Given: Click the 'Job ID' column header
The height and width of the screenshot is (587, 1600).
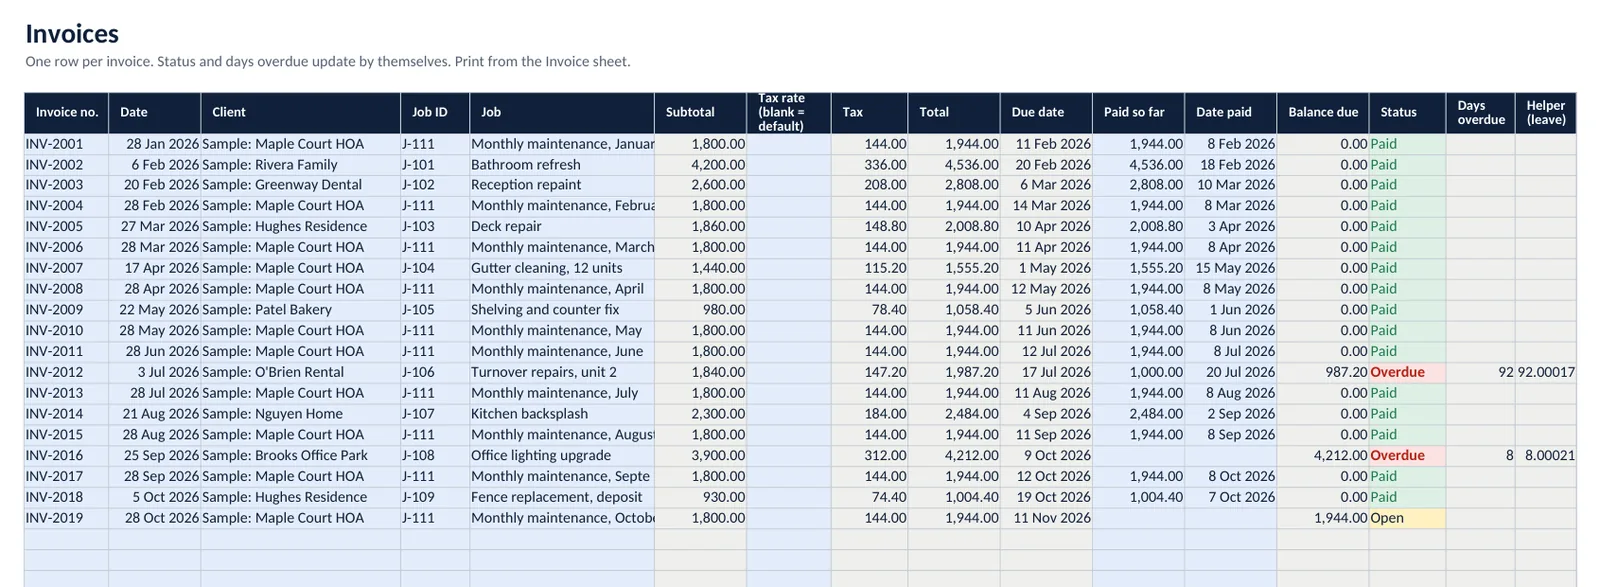Looking at the screenshot, I should click(435, 113).
